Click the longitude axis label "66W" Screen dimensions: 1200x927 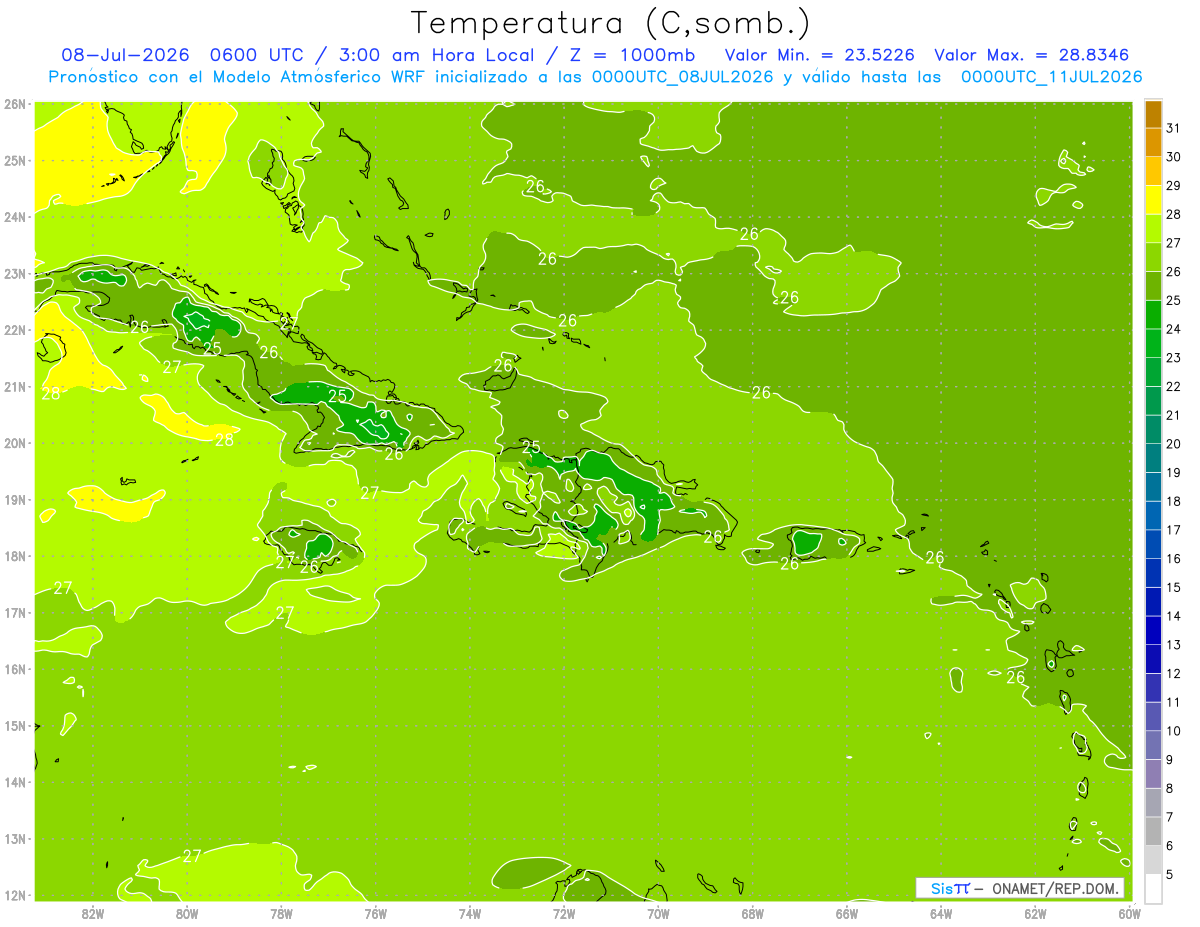[x=847, y=912]
